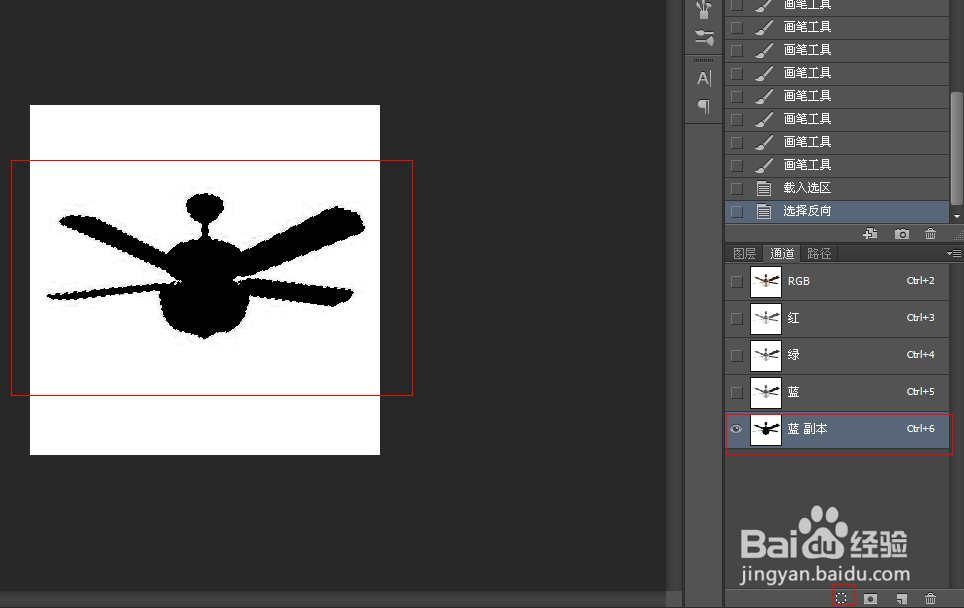
Task: Click the 红 channel thumbnail
Action: pyautogui.click(x=766, y=318)
